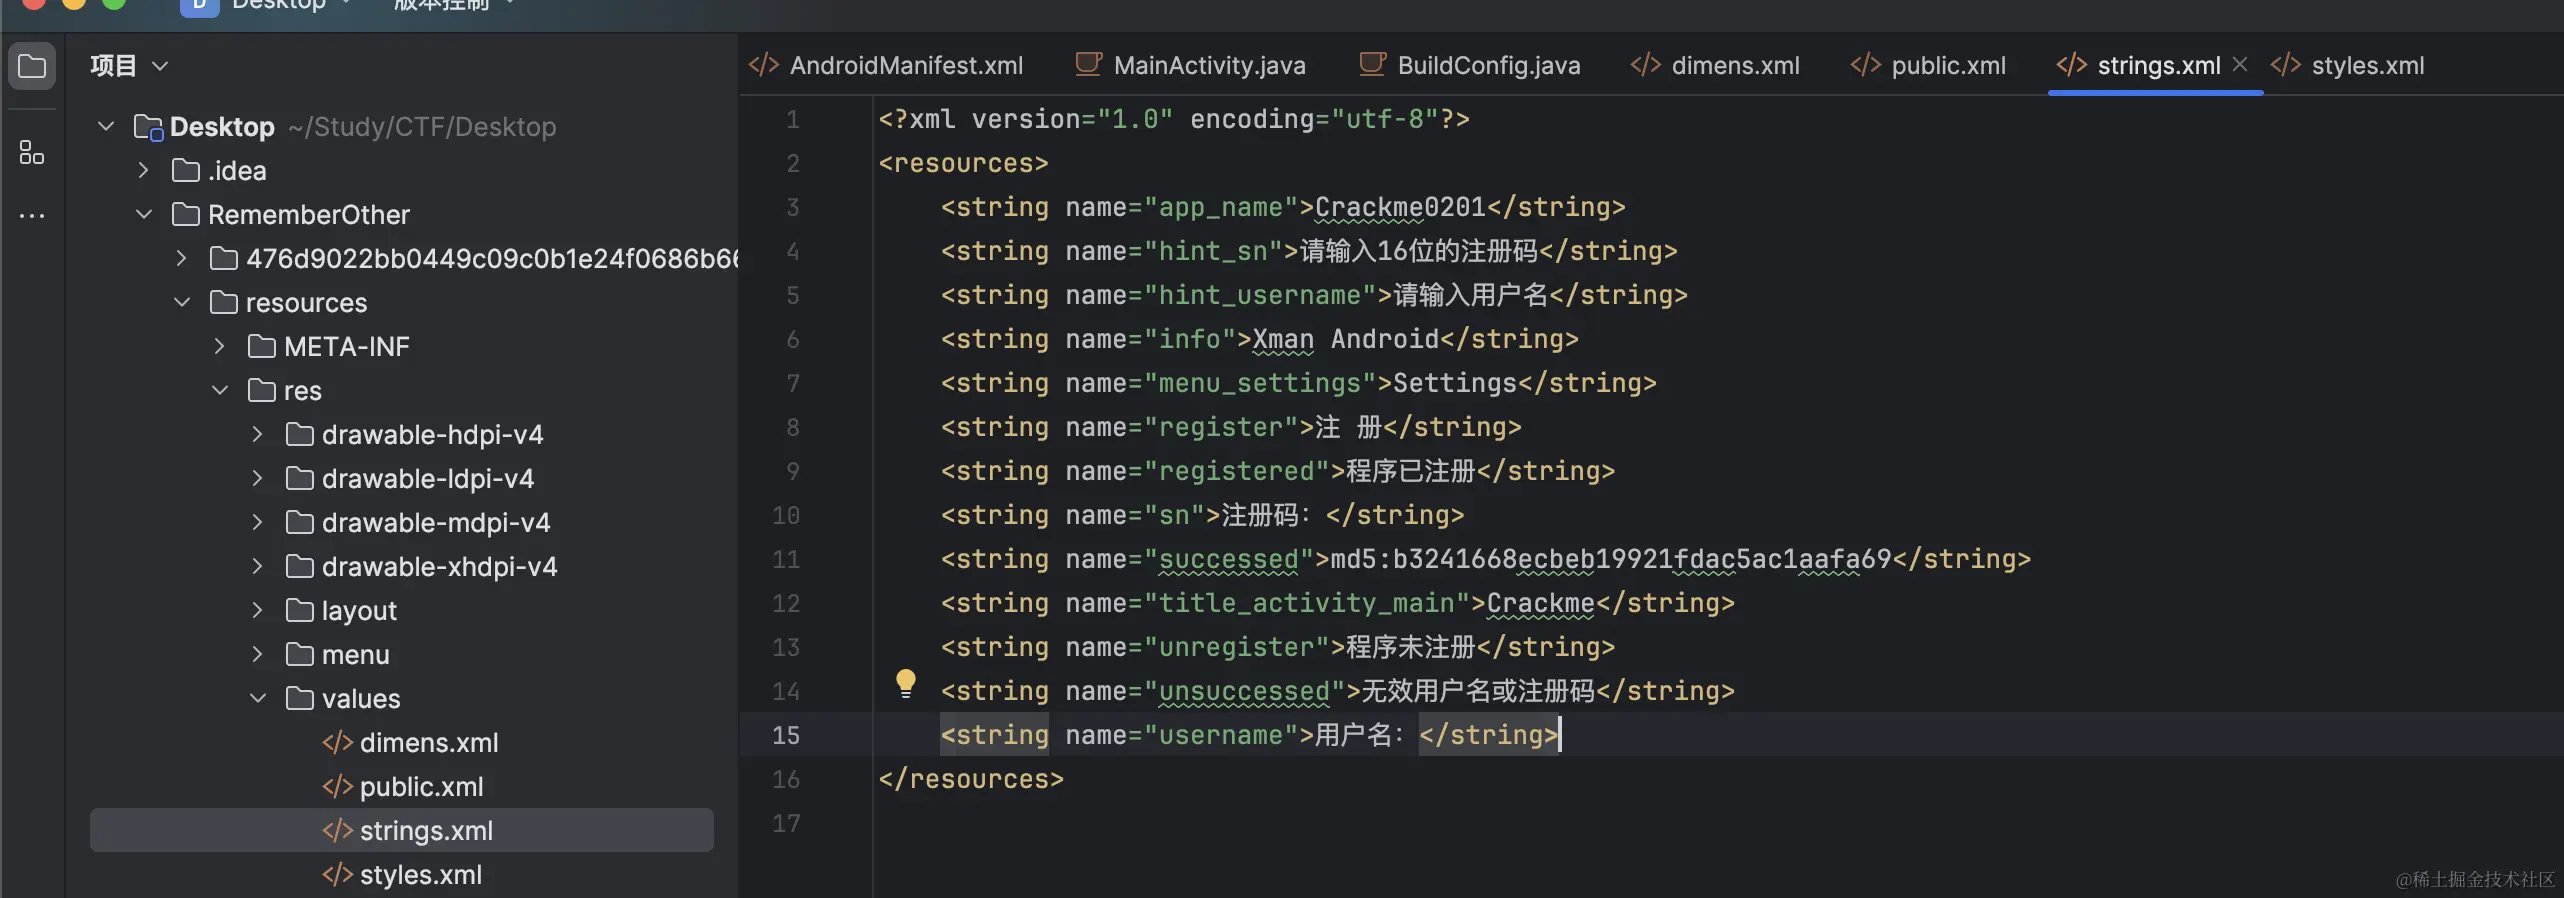Click the More tool windows ellipsis

click(32, 216)
